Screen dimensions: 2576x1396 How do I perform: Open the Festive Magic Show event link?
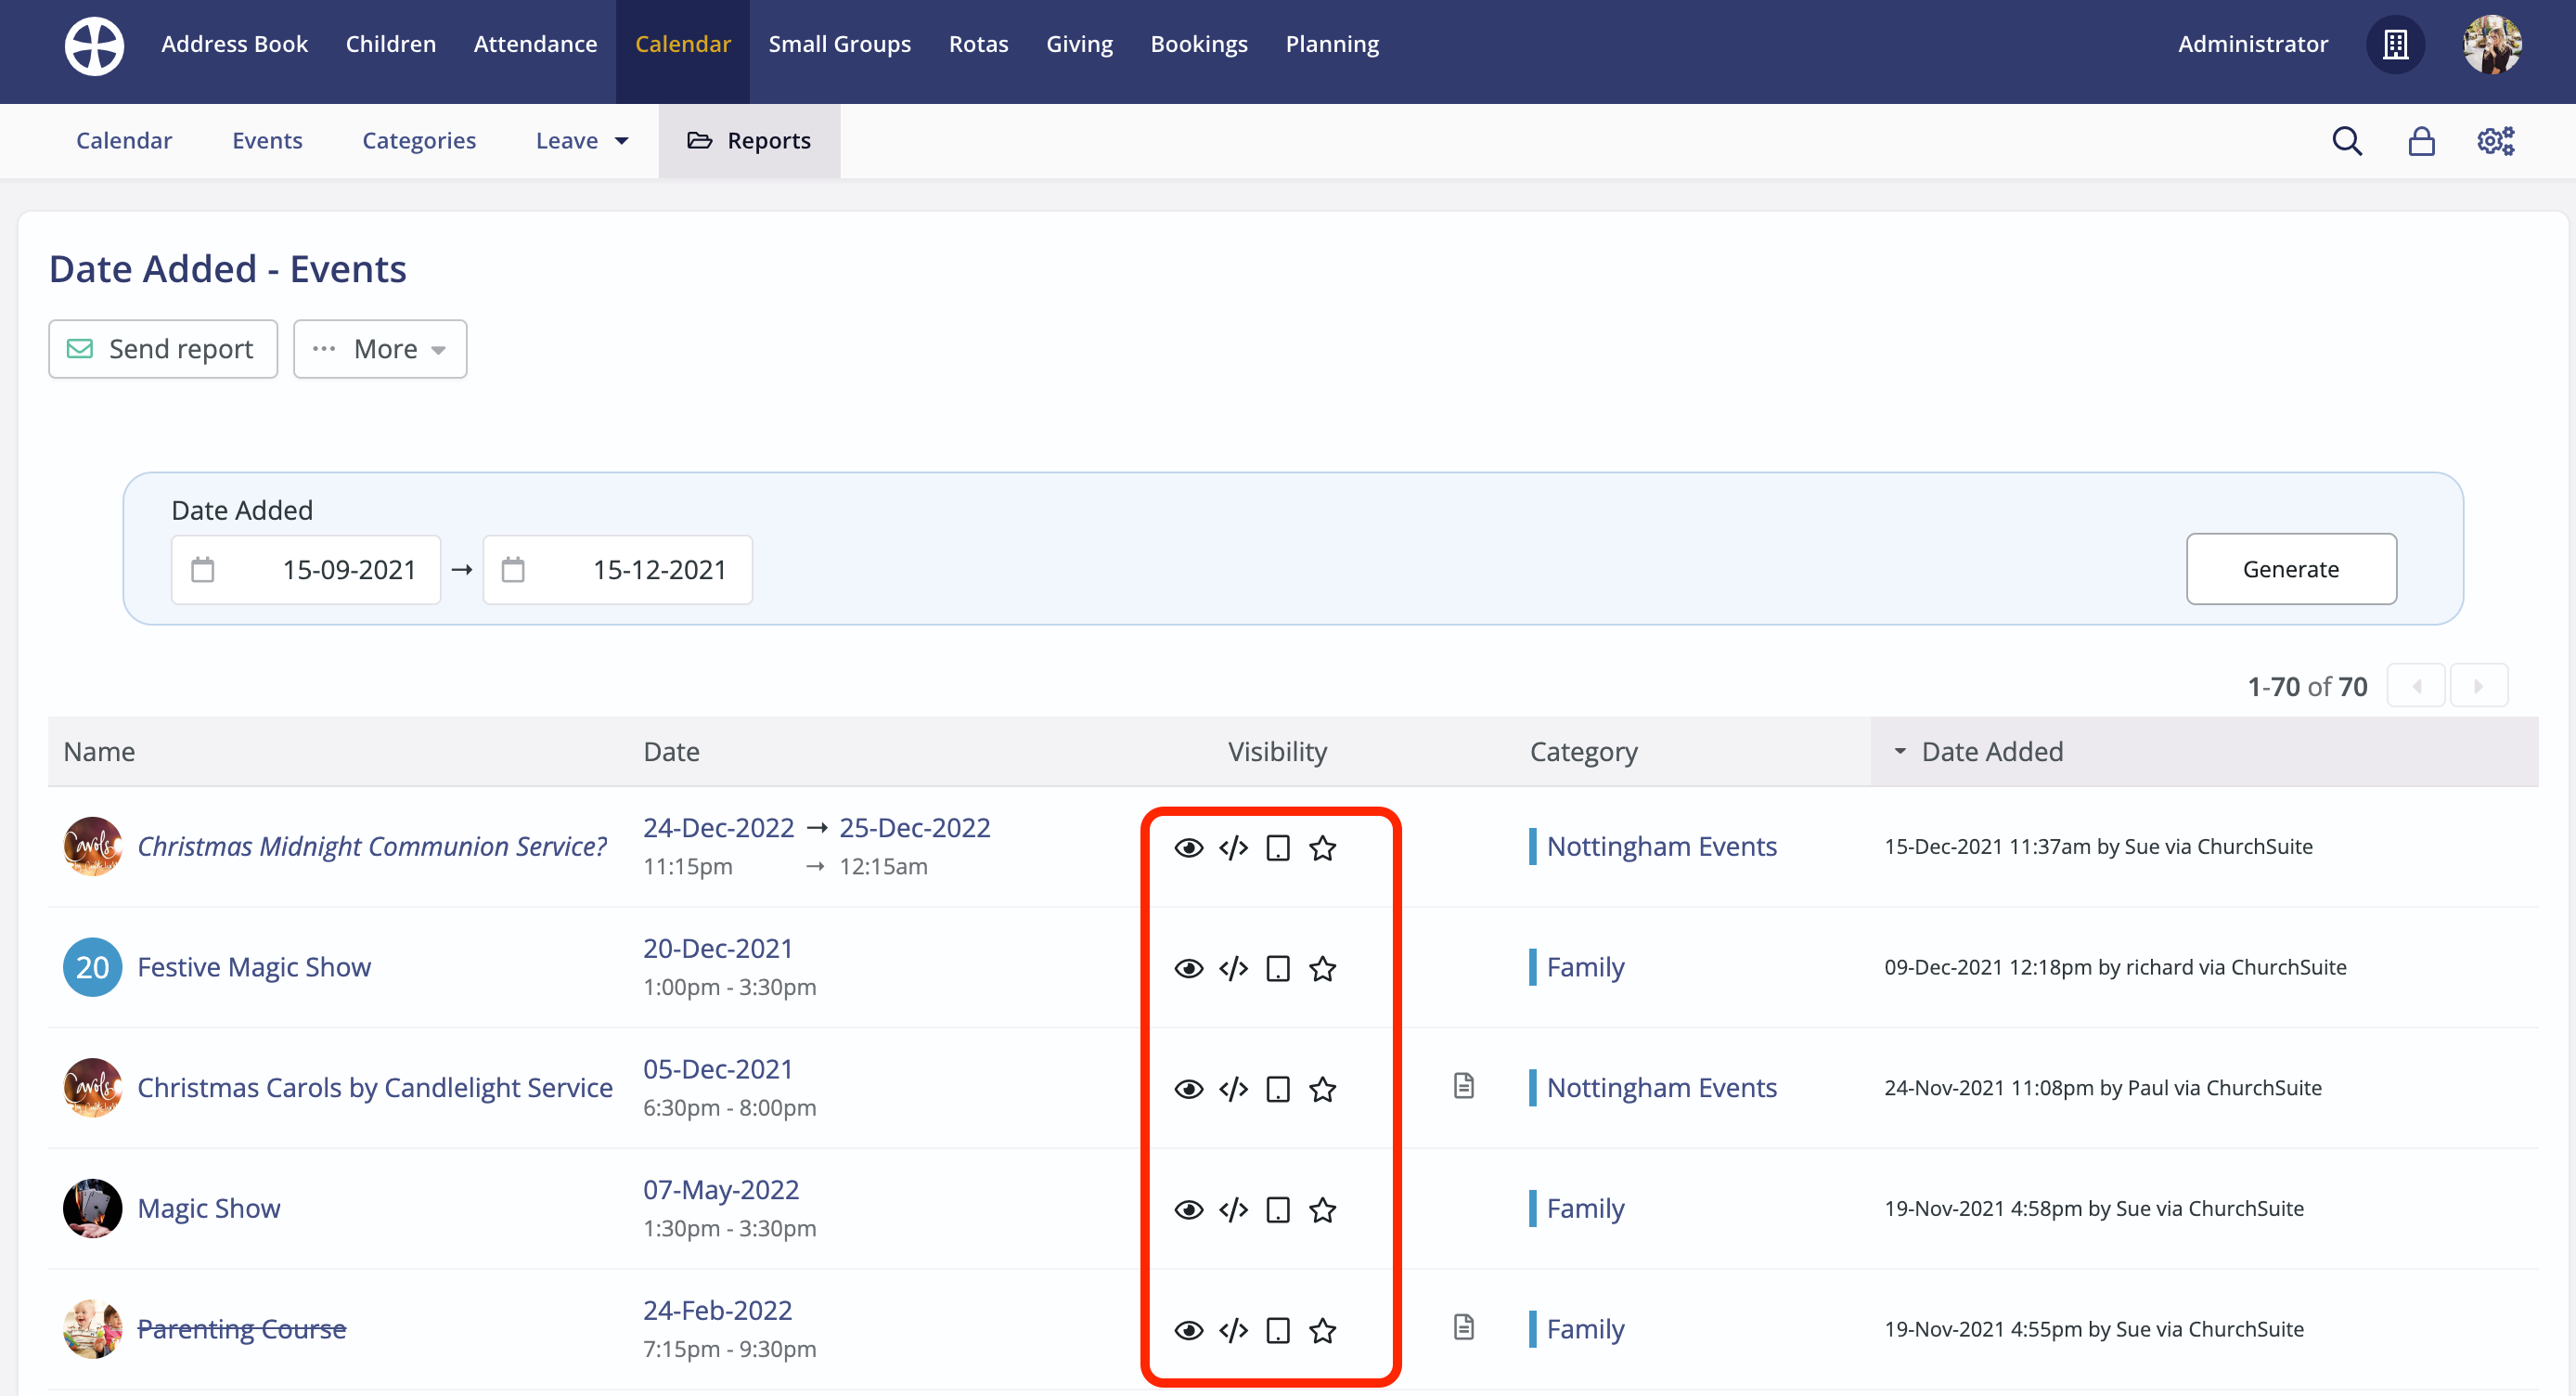pyautogui.click(x=253, y=966)
